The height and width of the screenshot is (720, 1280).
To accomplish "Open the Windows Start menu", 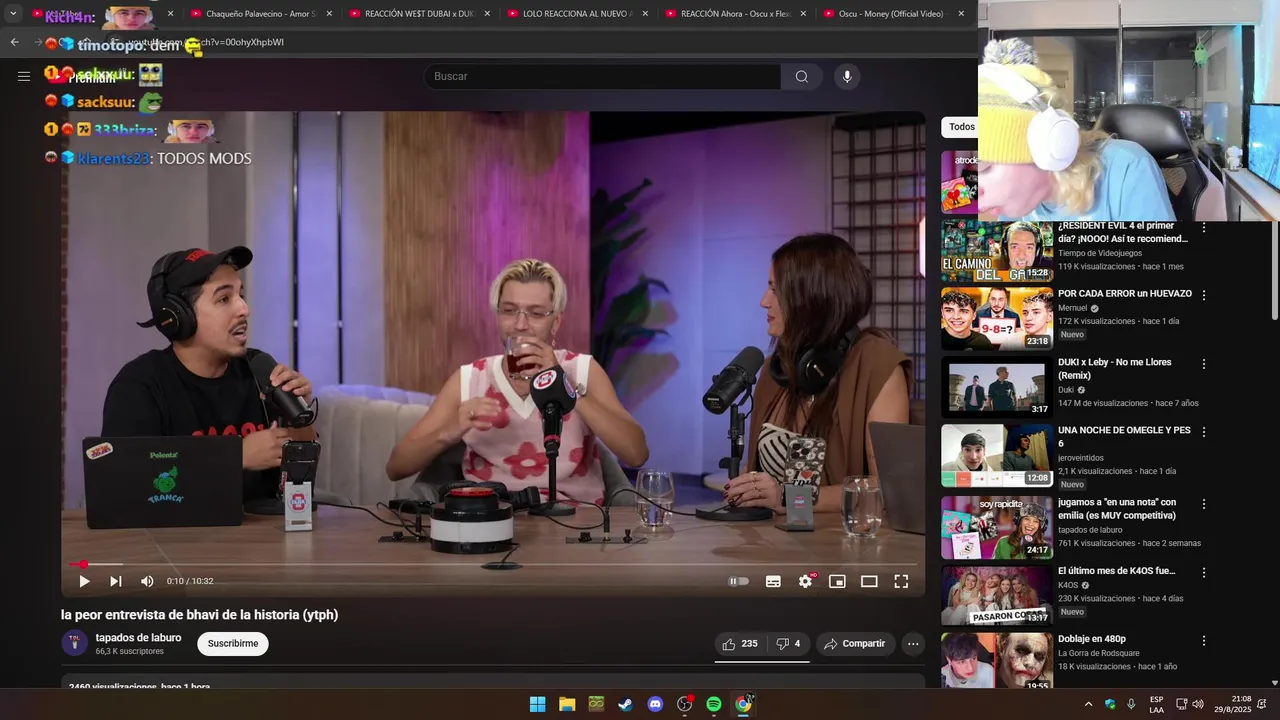I will point(537,704).
